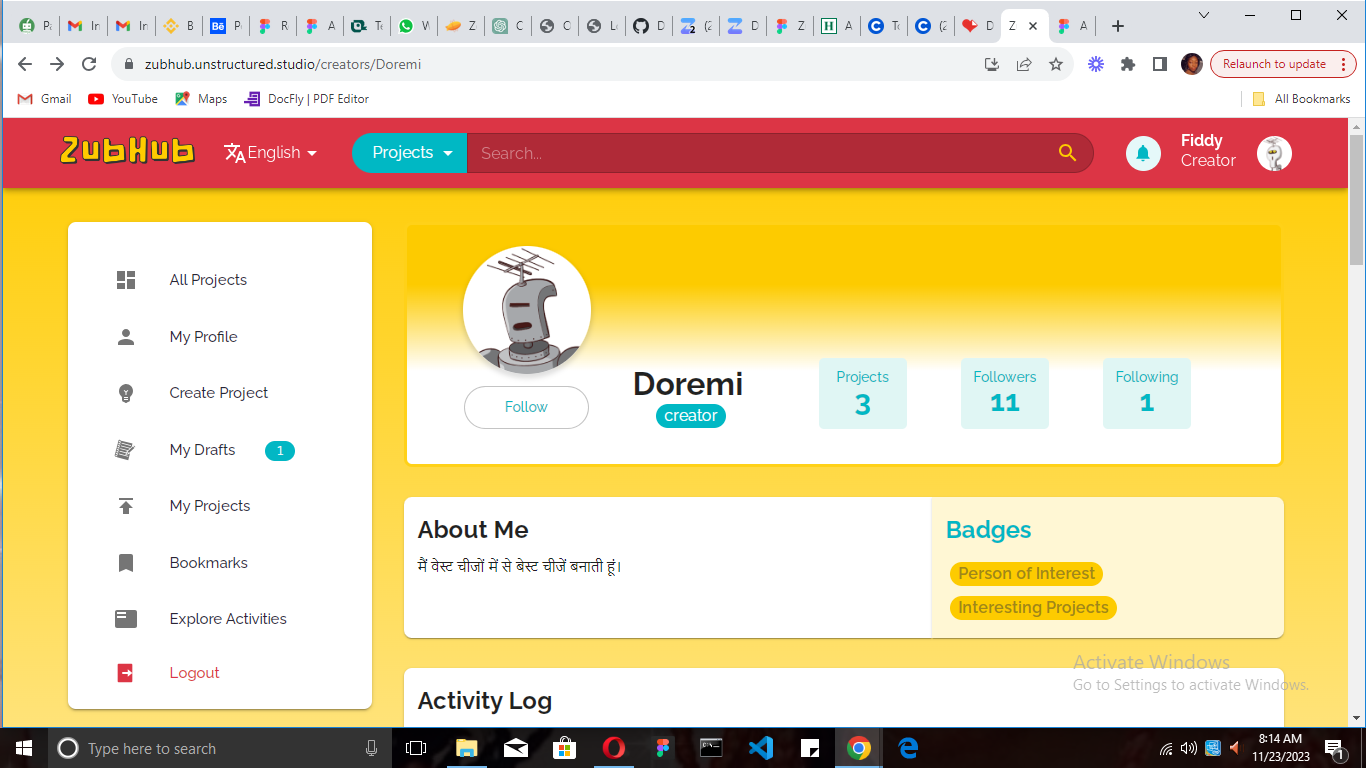Viewport: 1366px width, 768px height.
Task: Open the Following count tile
Action: click(x=1147, y=393)
